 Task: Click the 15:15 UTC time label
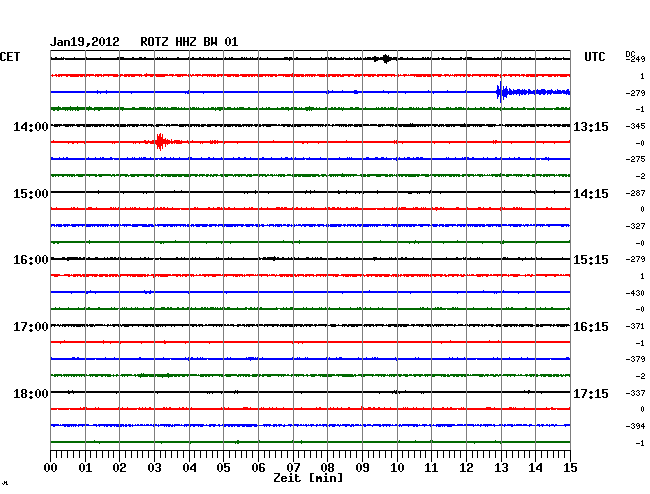(x=591, y=260)
